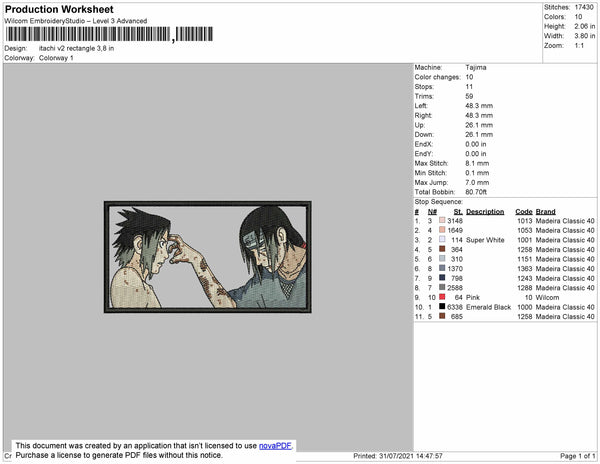The width and height of the screenshot is (600, 464).
Task: Click stitch count '6338' in stop 10
Action: 455,307
